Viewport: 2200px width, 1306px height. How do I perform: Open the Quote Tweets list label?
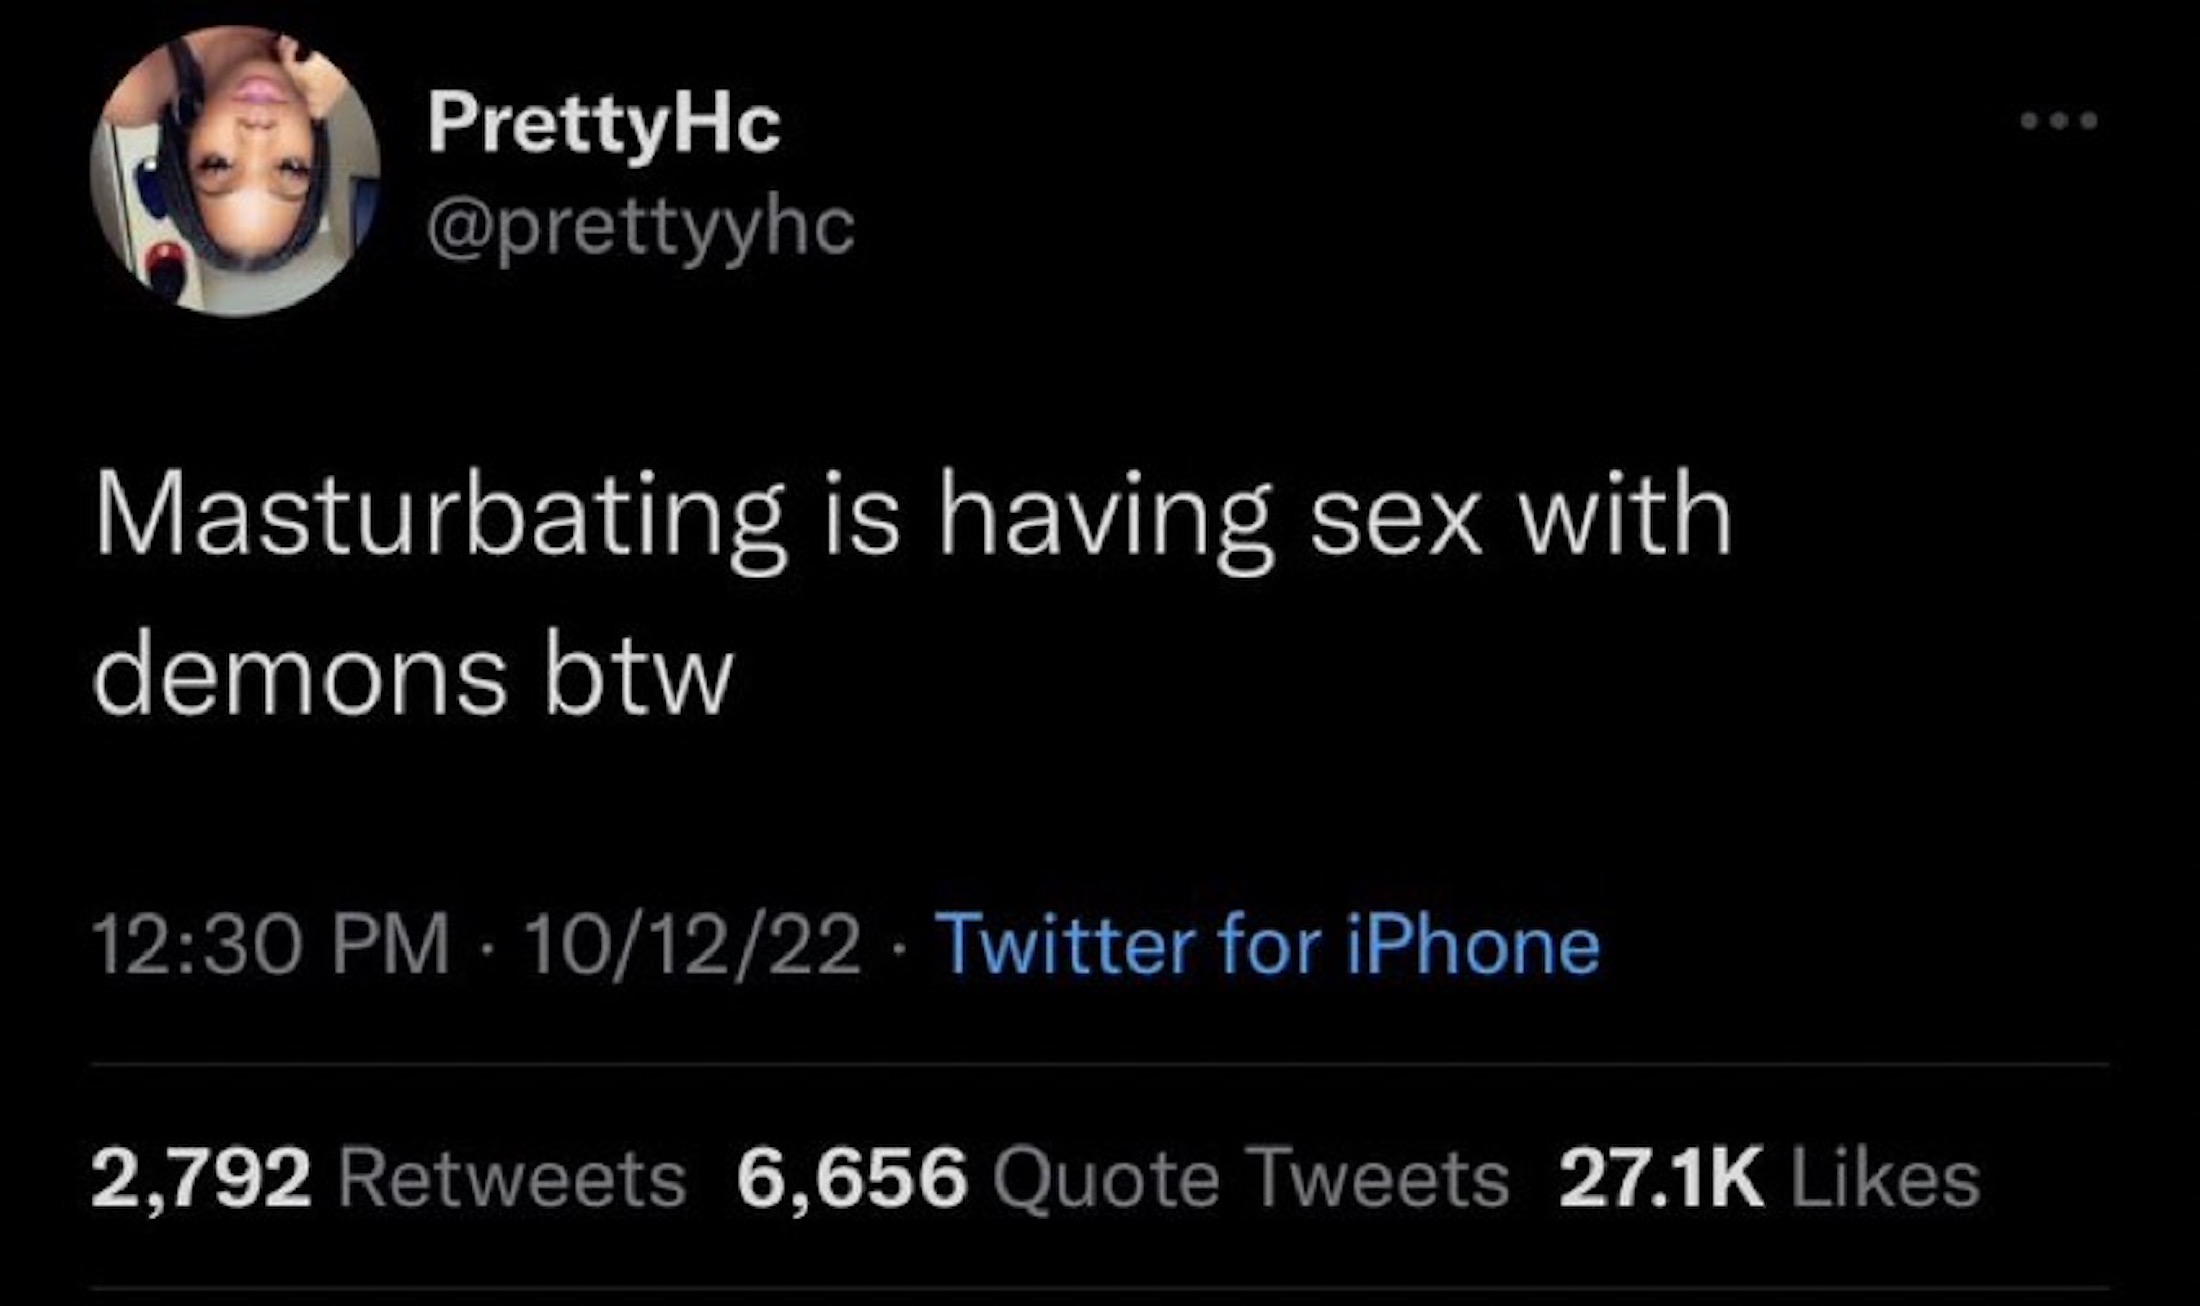tap(1250, 1180)
